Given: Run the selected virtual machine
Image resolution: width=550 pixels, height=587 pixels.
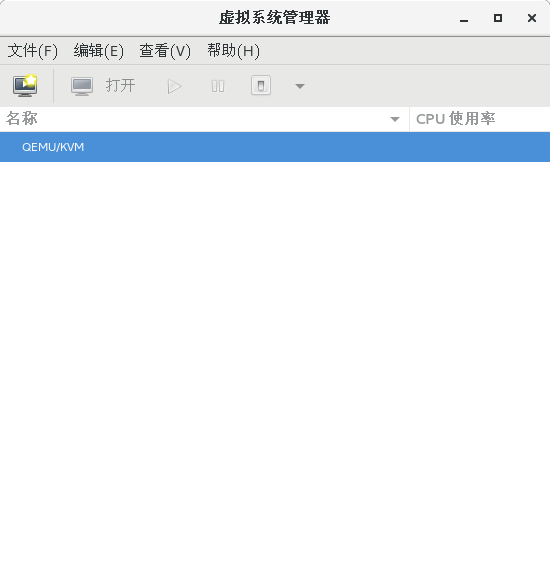Looking at the screenshot, I should coord(174,86).
